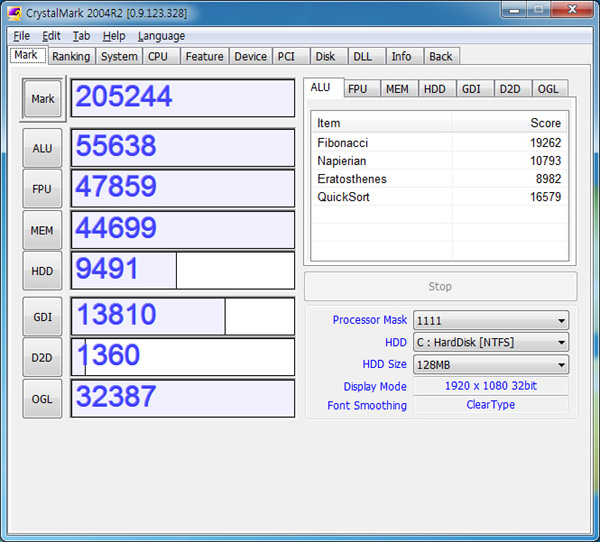Image resolution: width=600 pixels, height=542 pixels.
Task: Click the QuickSort score 16579
Action: click(545, 197)
